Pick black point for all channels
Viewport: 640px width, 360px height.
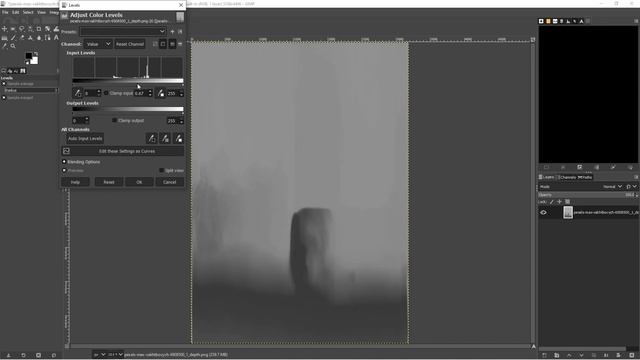click(x=151, y=139)
